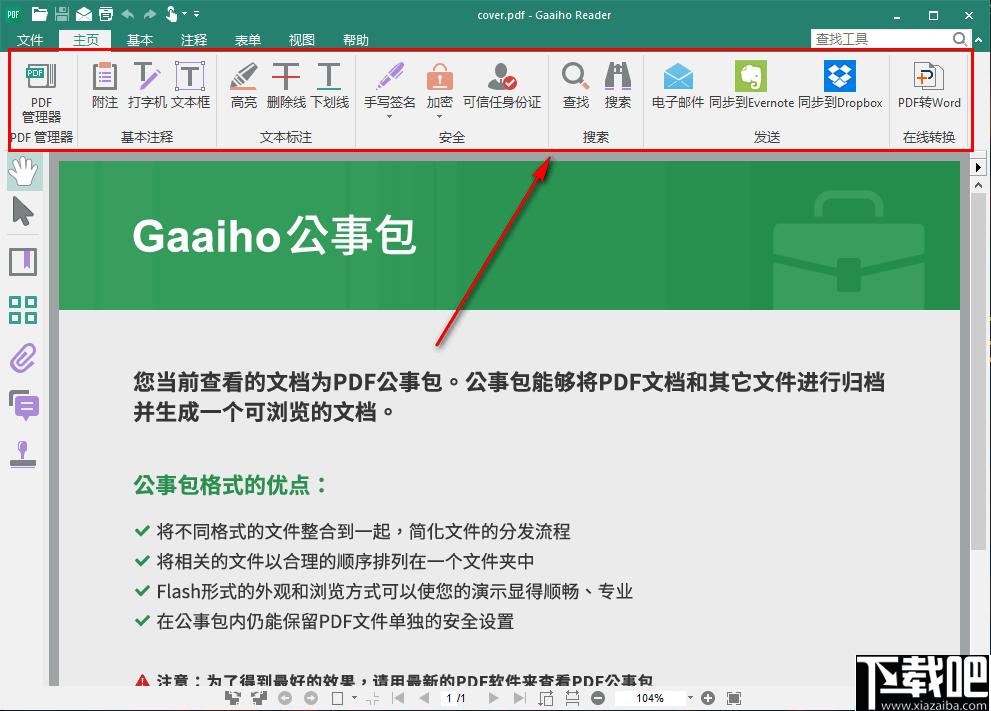Go to the last page

coord(520,698)
